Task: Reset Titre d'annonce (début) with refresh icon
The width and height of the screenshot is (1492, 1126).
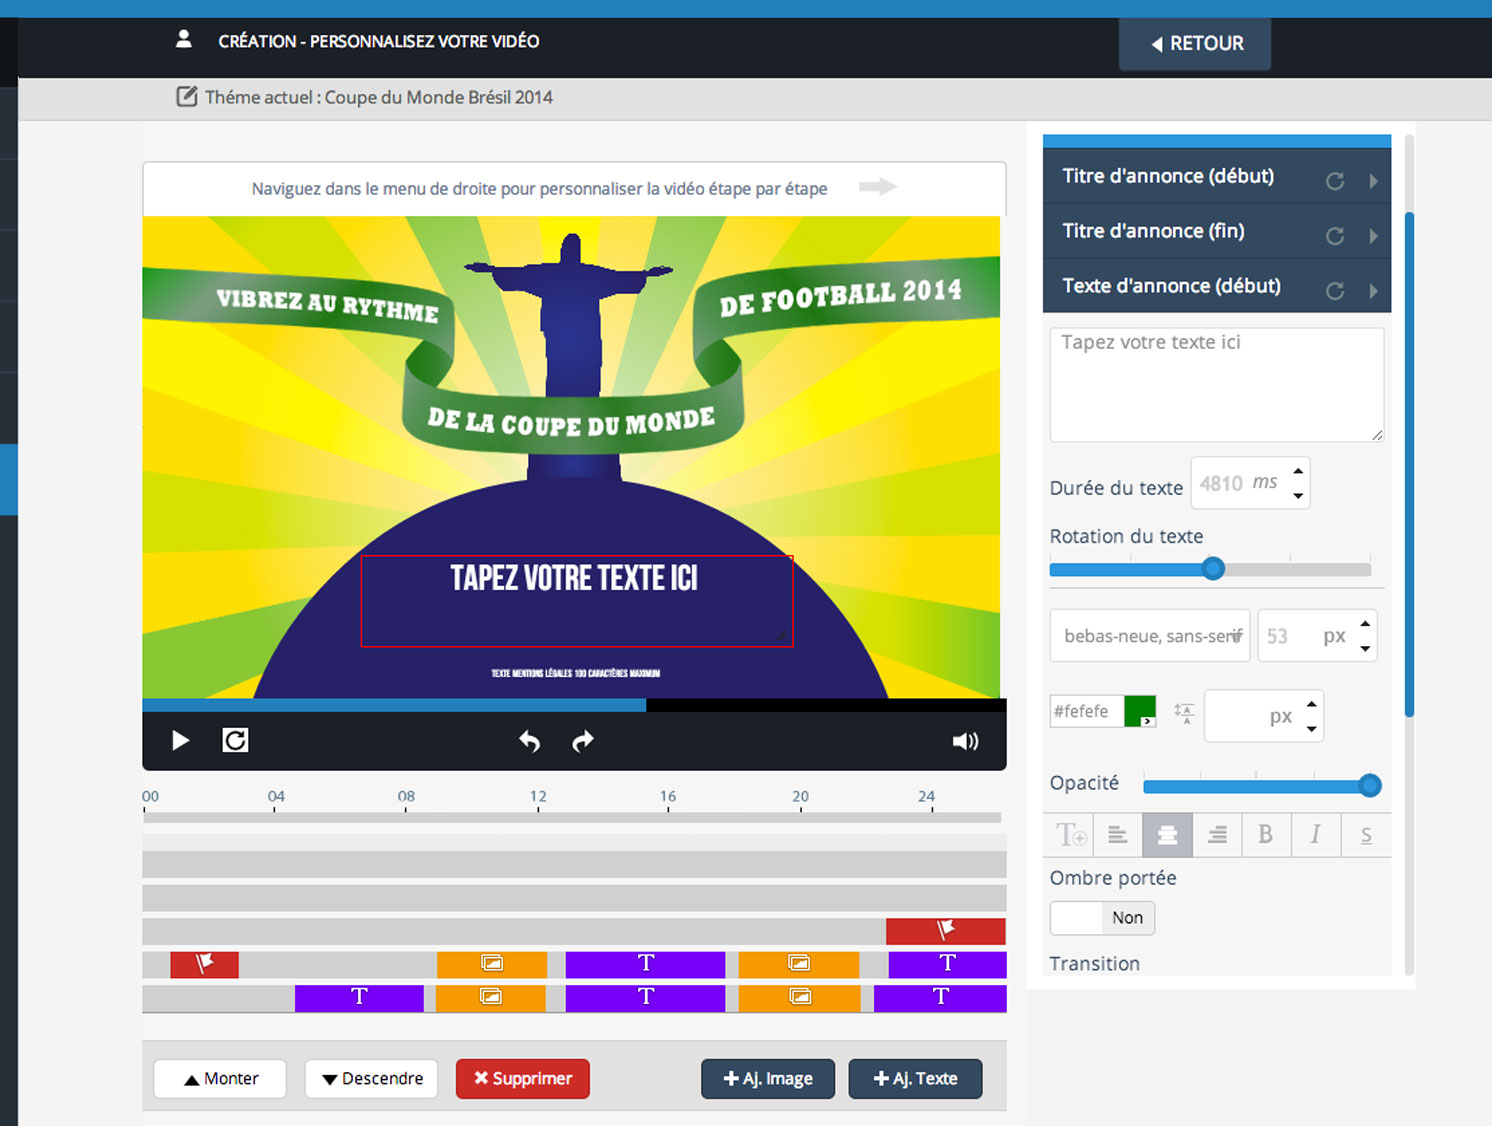Action: tap(1335, 181)
